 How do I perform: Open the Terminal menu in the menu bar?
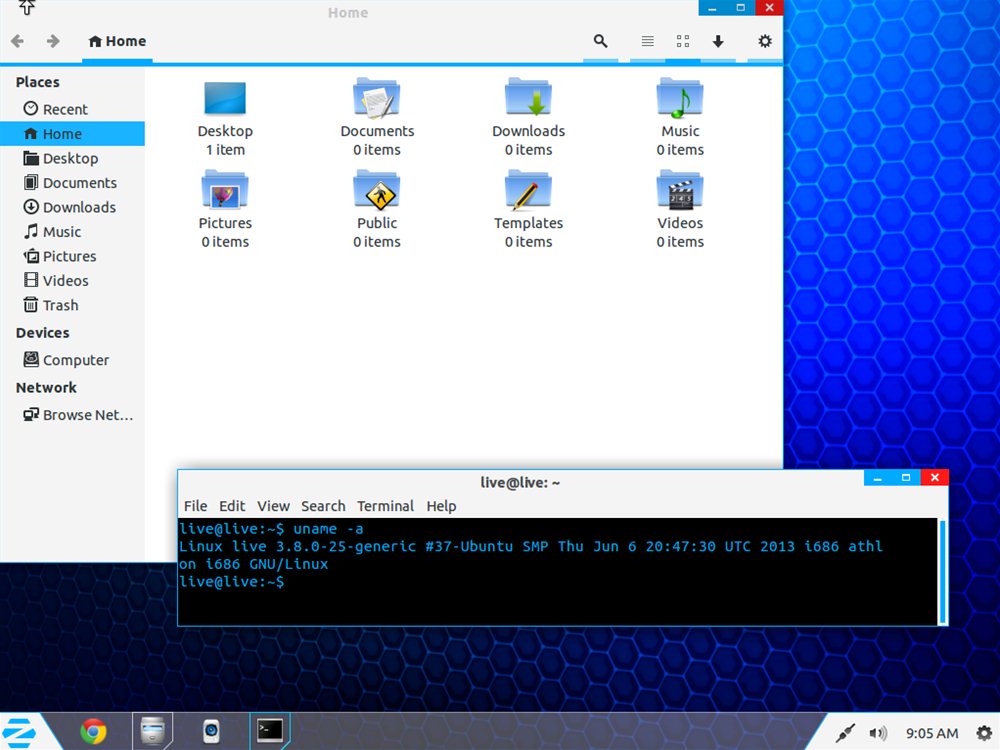385,506
